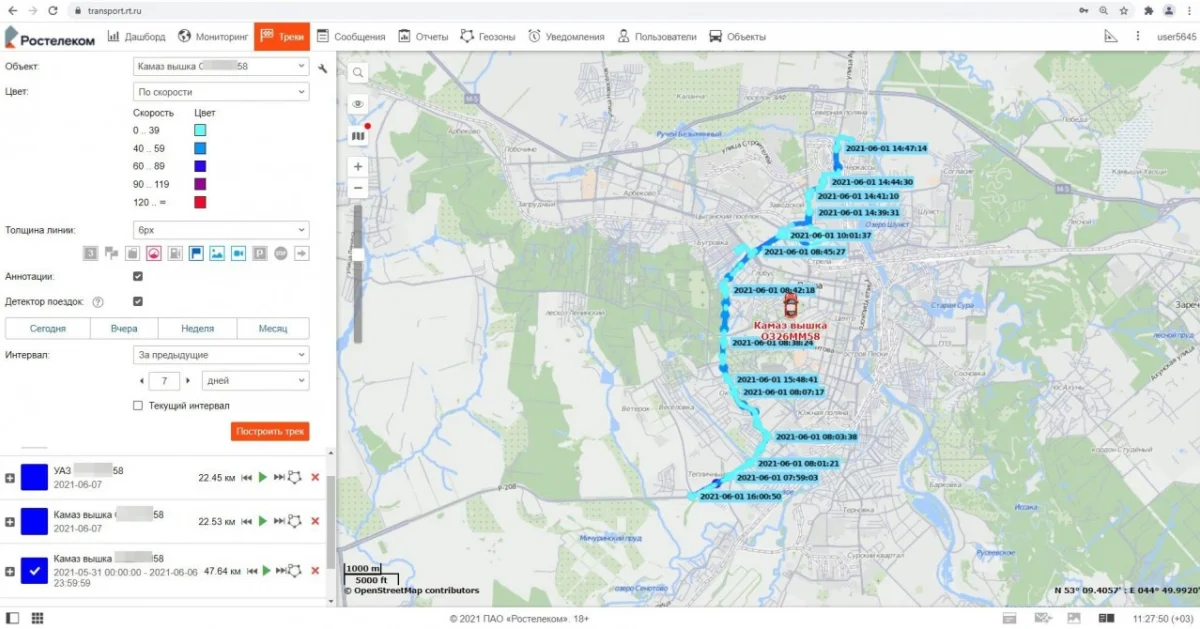Screen dimensions: 1200x629
Task: Toggle the parking marker icon
Action: click(x=260, y=253)
